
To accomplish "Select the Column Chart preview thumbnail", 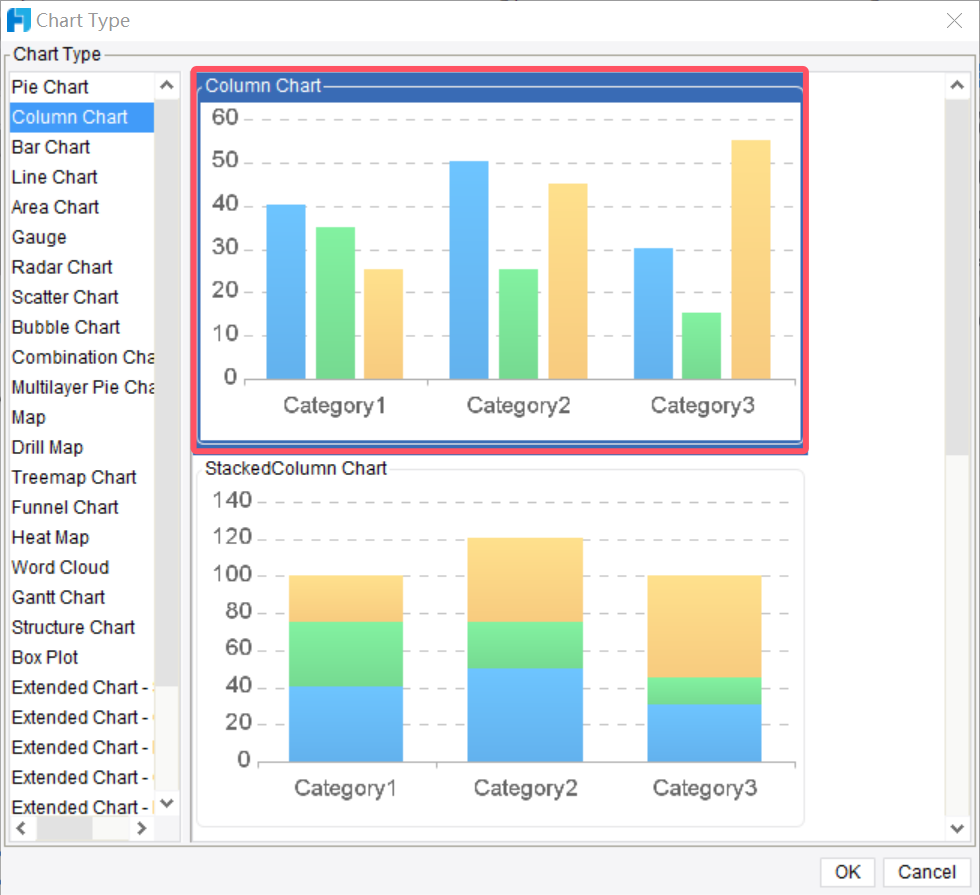I will [x=500, y=260].
